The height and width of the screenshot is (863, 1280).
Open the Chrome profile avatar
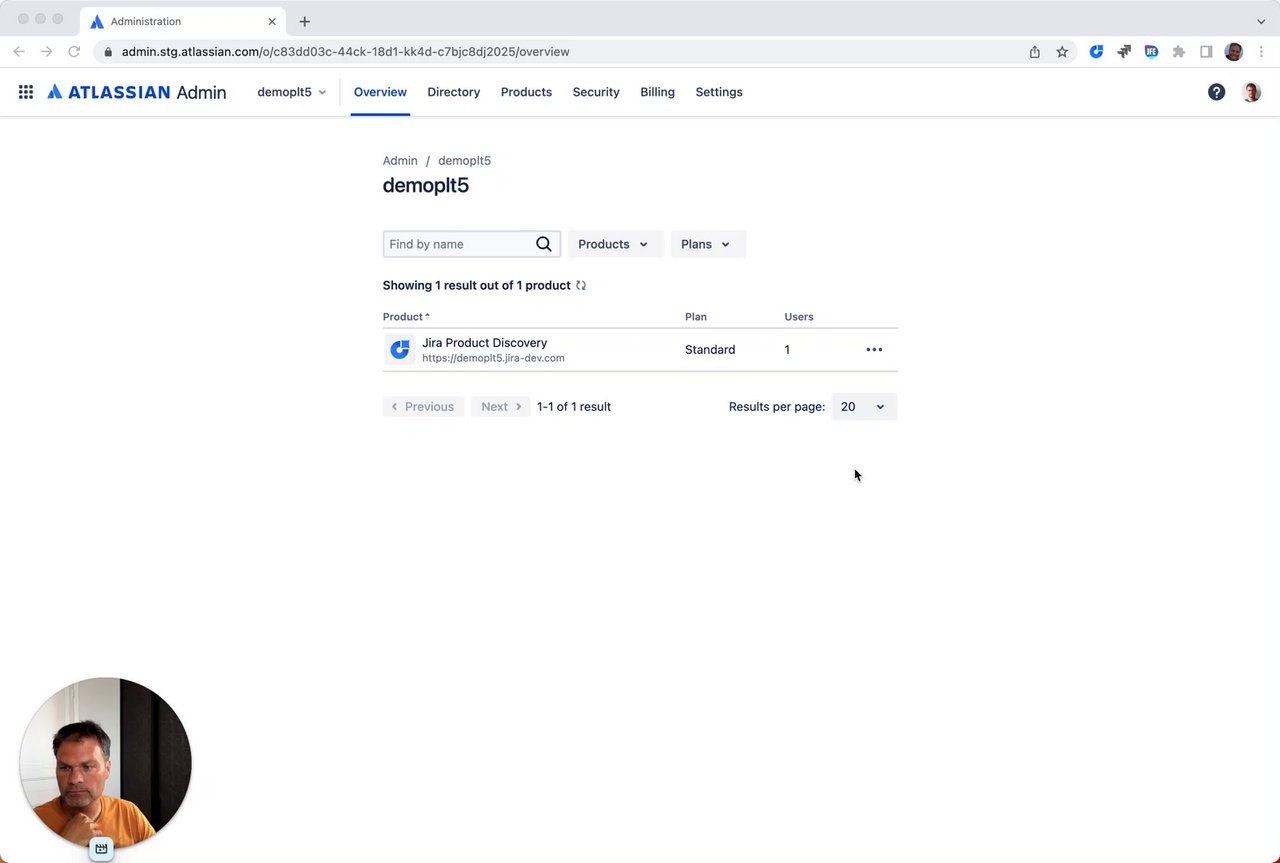1234,51
